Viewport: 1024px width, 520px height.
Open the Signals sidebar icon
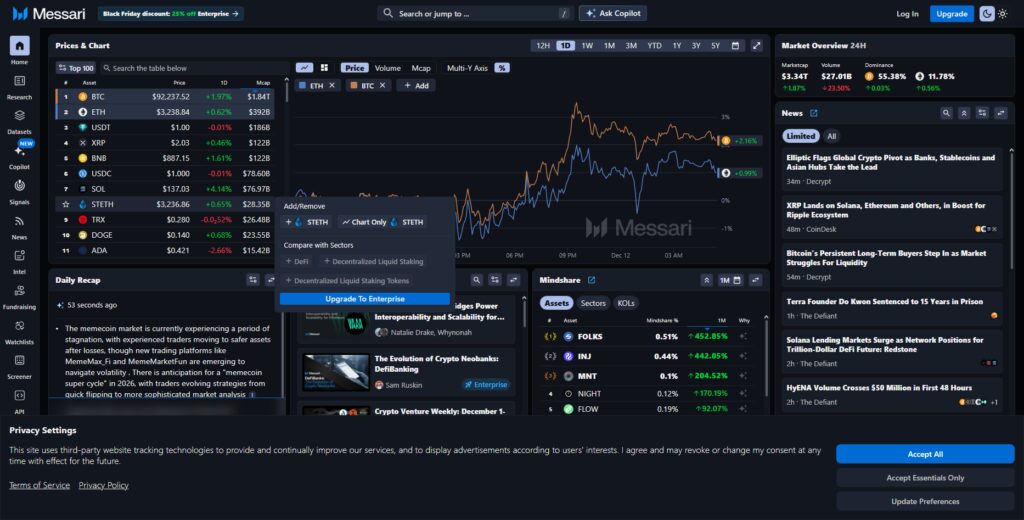coord(20,192)
